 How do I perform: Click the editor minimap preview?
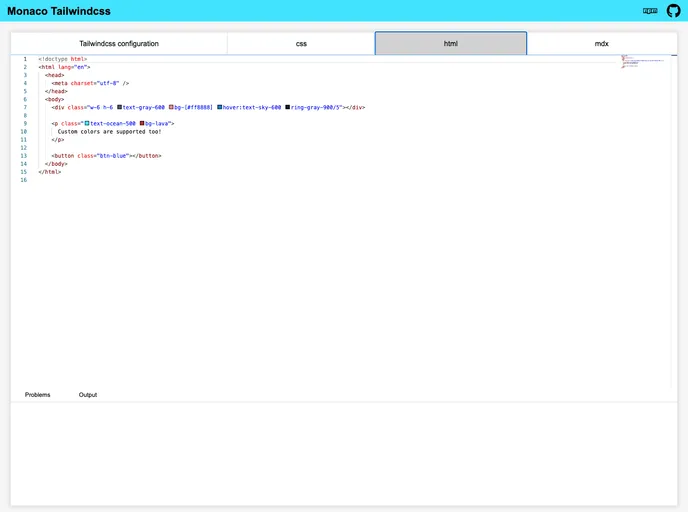tap(643, 61)
